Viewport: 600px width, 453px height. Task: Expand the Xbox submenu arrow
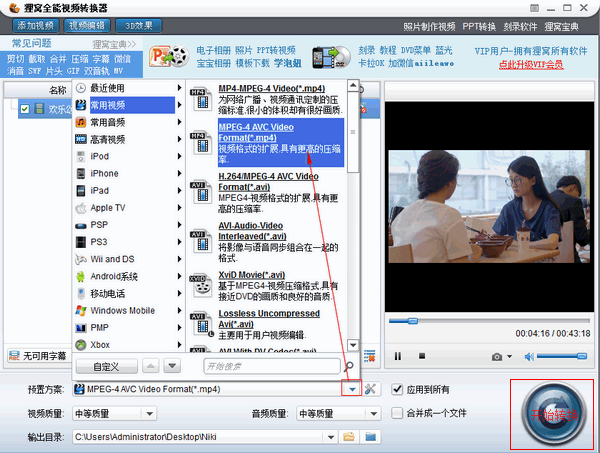click(x=179, y=345)
